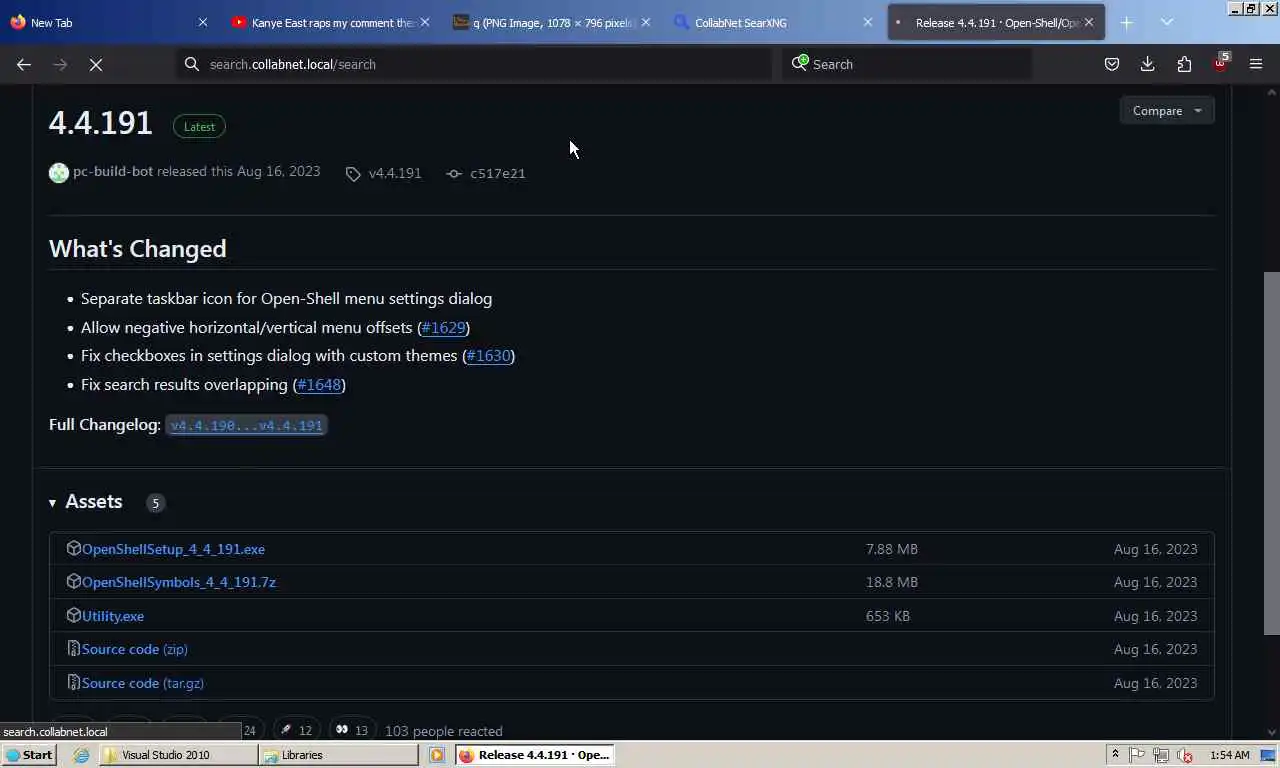Click the page vertical scrollbar thumb
The height and width of the screenshot is (768, 1280).
point(1271,452)
